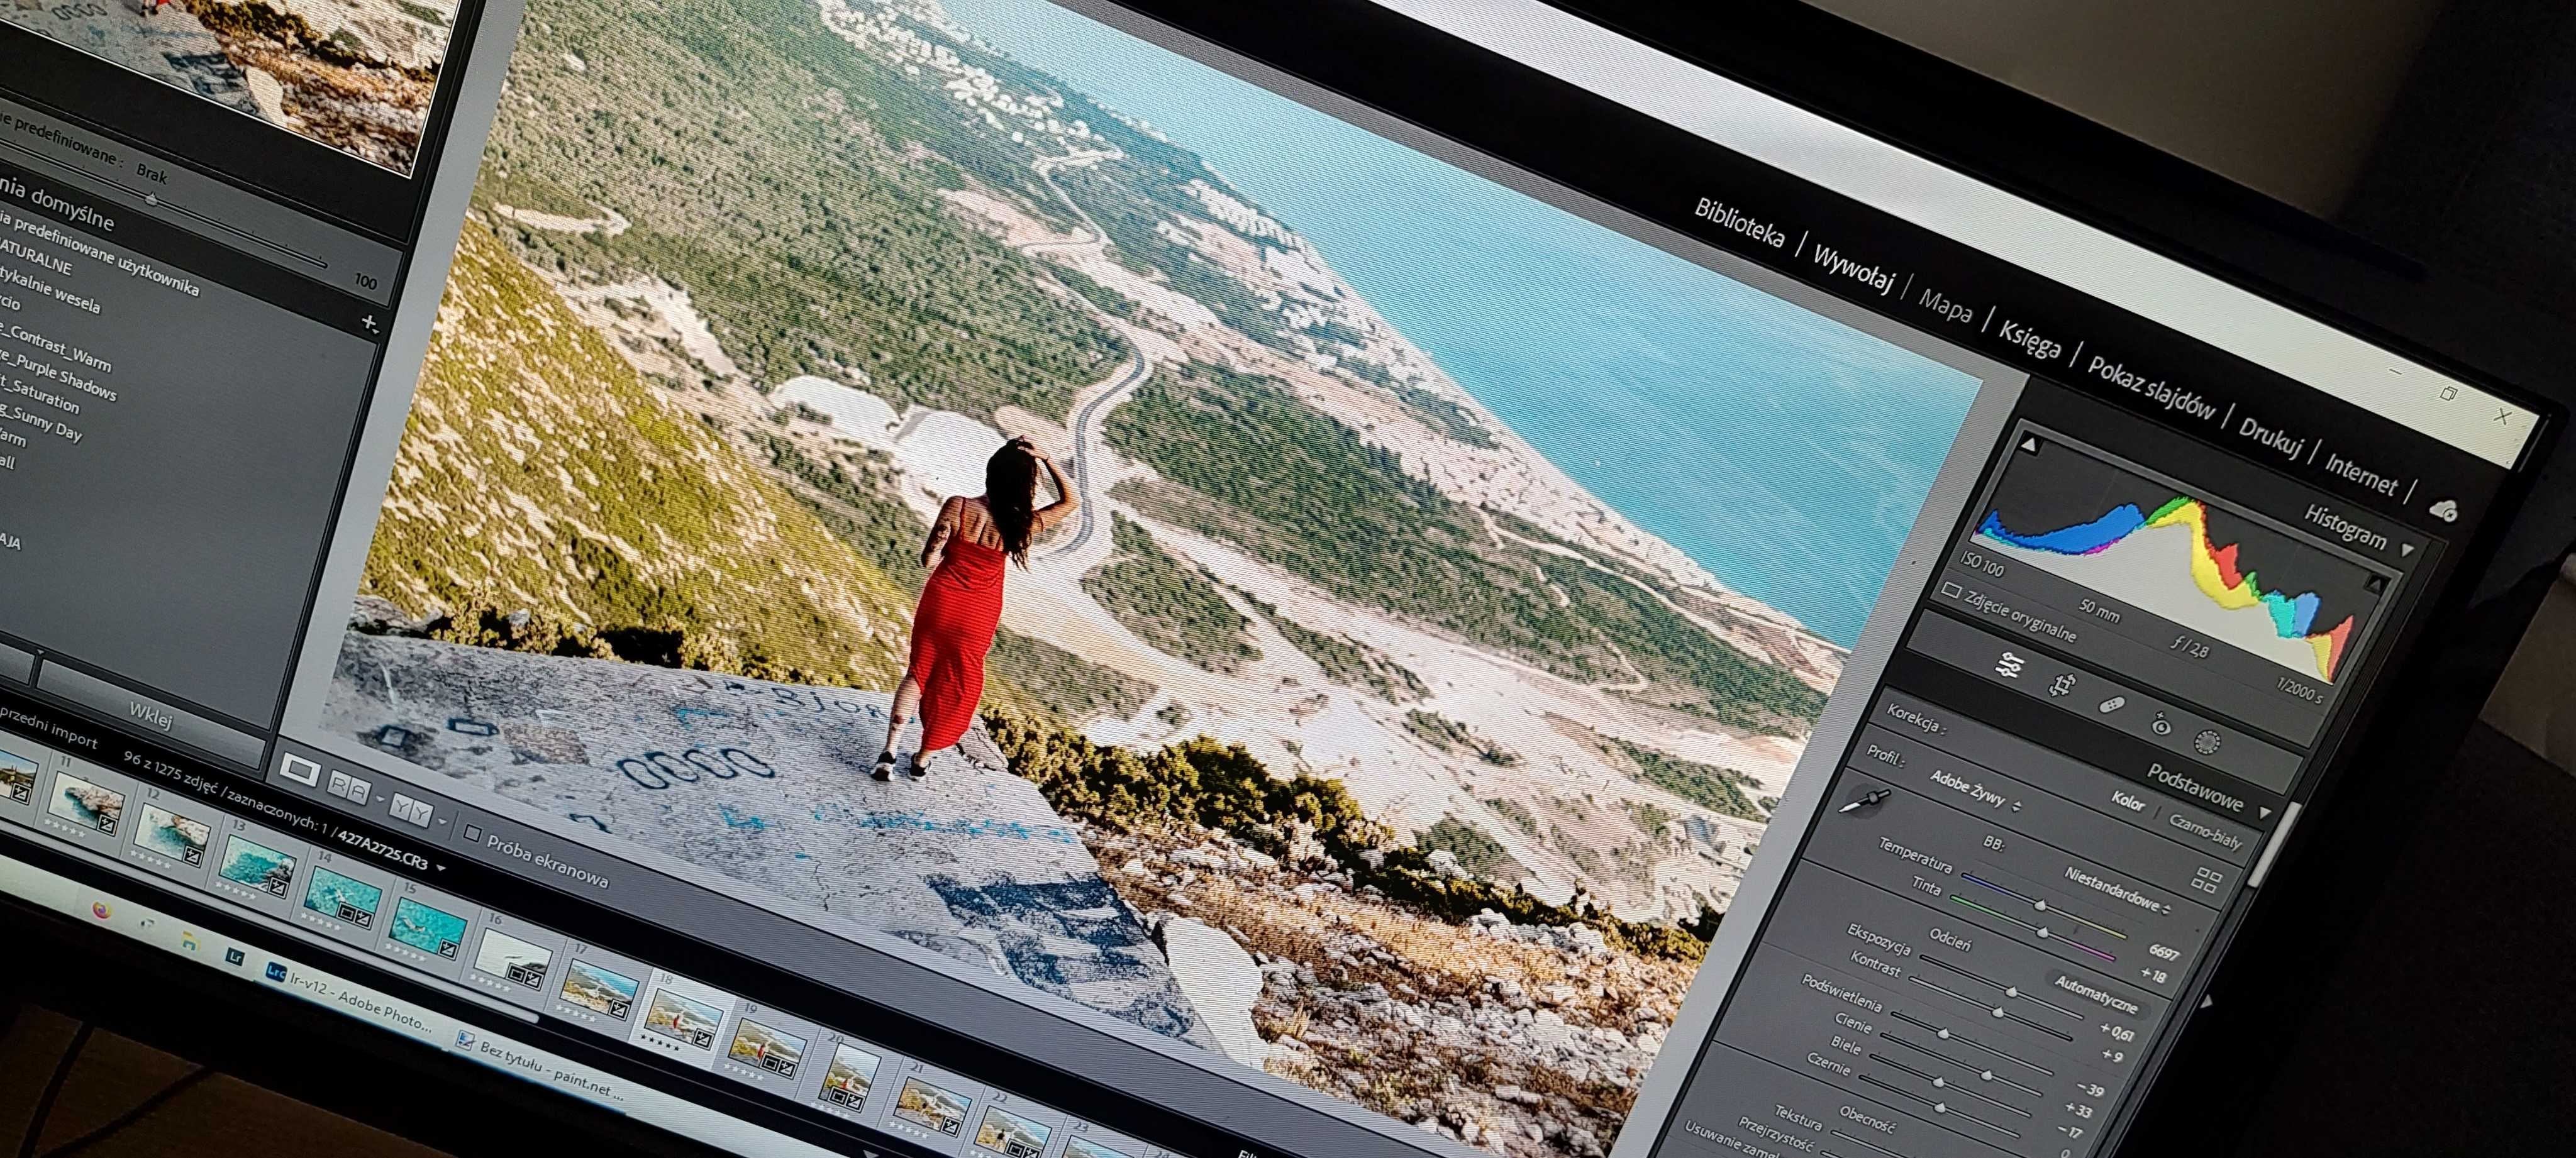Click the Podświetlenia slider handle
Image resolution: width=2576 pixels, height=1158 pixels.
(x=1944, y=1033)
